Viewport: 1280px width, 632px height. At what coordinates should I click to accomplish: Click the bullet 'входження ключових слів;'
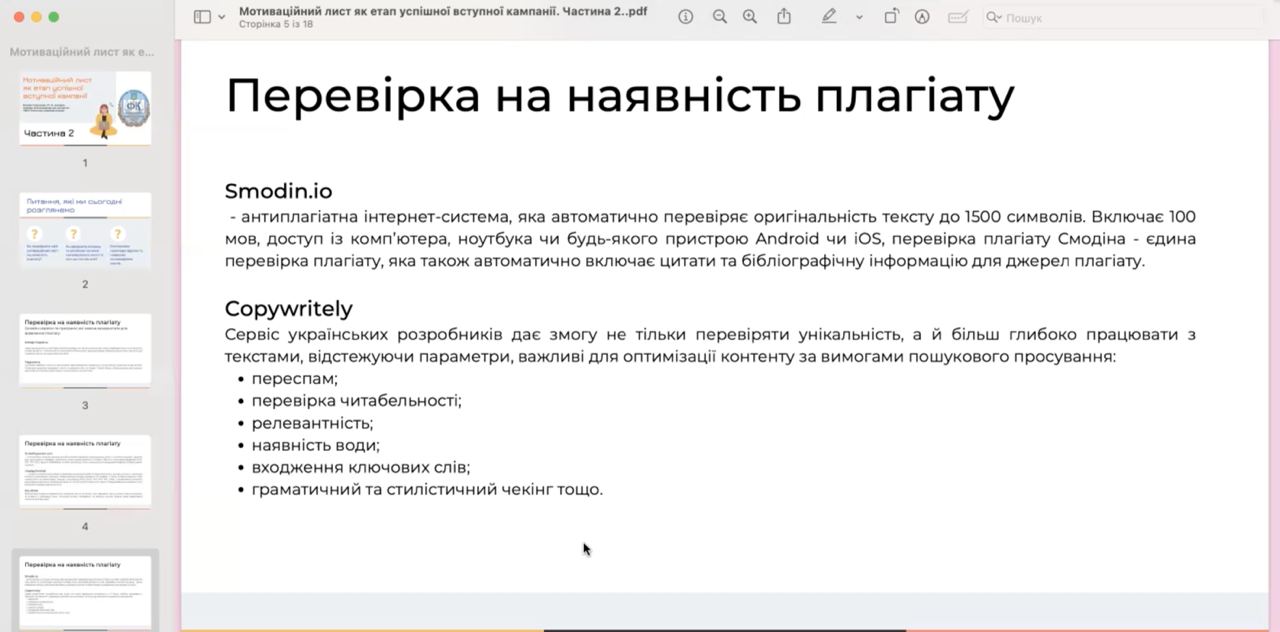coord(361,467)
